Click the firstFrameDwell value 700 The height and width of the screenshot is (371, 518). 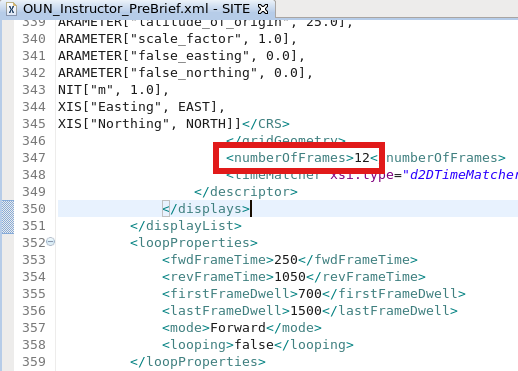pos(310,294)
